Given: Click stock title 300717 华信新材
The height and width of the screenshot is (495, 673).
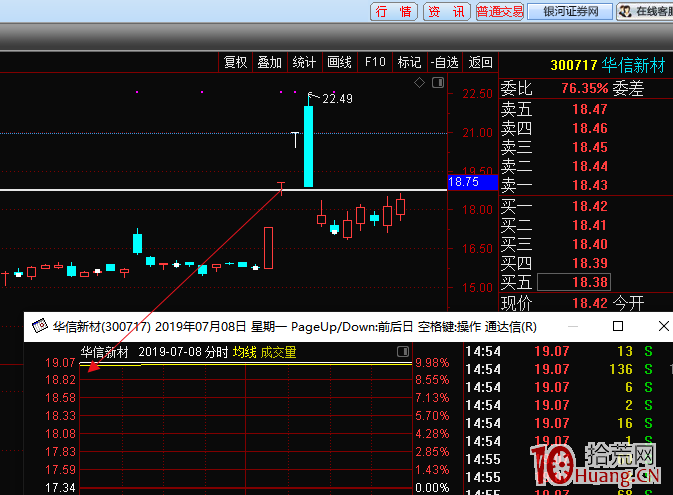Looking at the screenshot, I should (x=608, y=65).
